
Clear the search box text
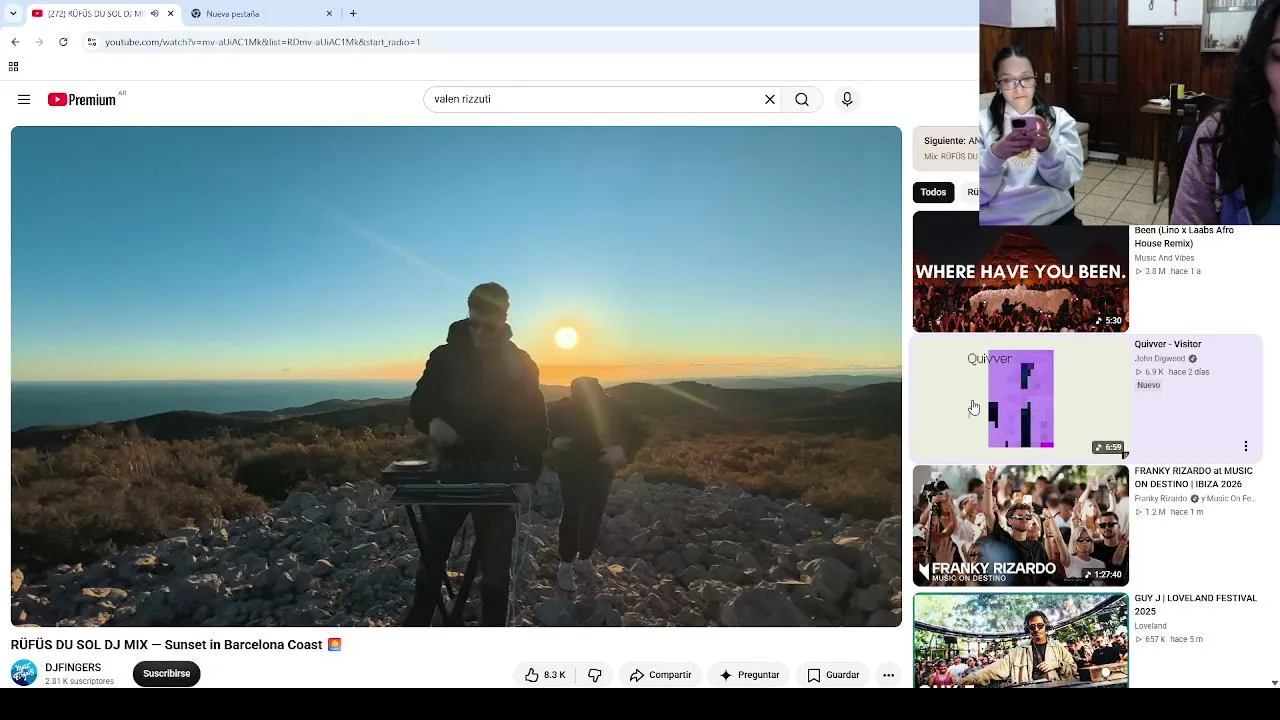(x=770, y=99)
